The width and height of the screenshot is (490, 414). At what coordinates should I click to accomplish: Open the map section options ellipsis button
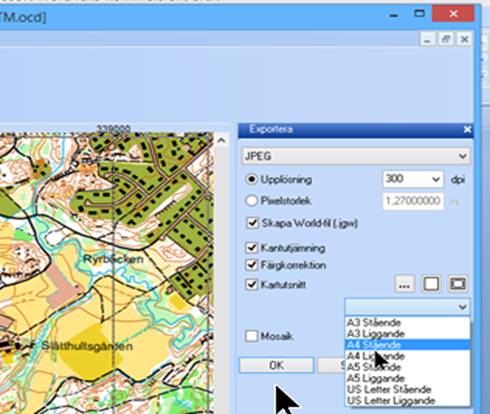pos(404,284)
